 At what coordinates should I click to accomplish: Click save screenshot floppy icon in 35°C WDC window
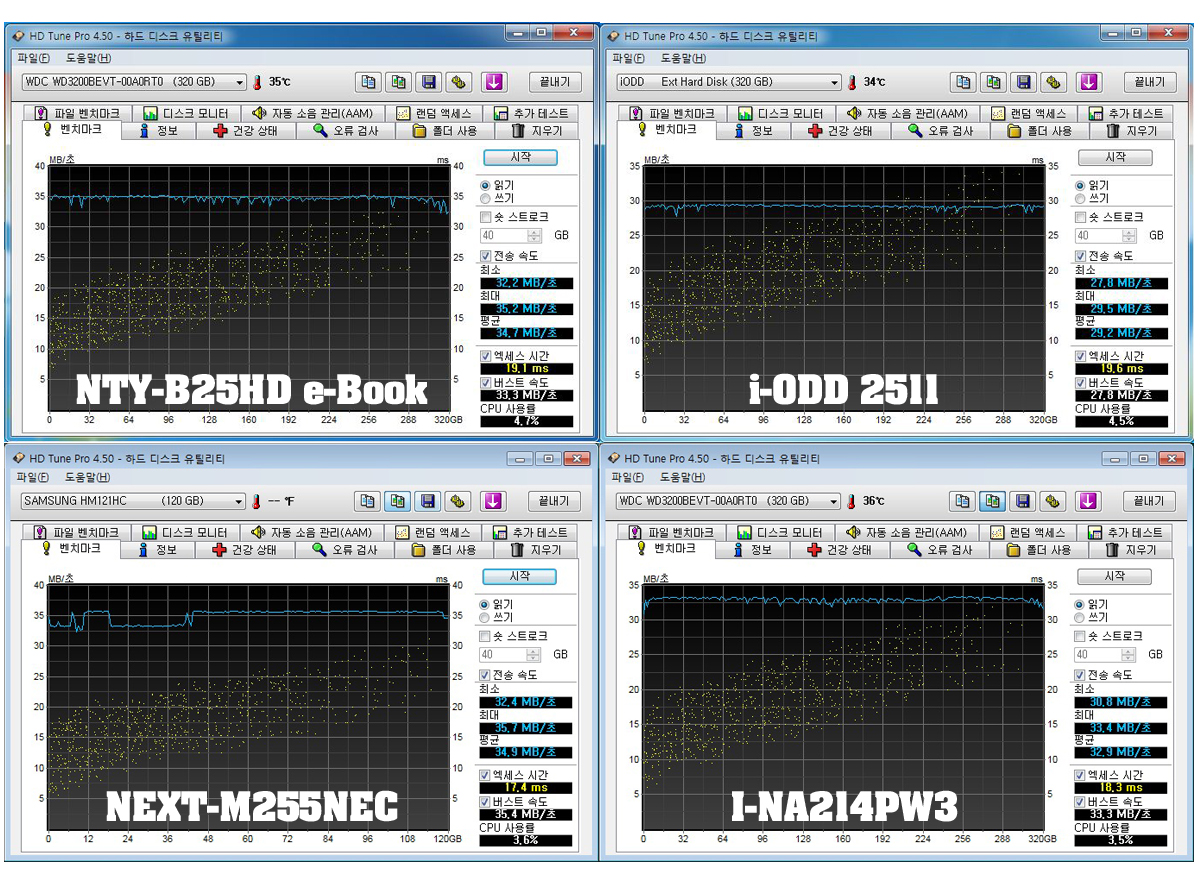pos(429,82)
